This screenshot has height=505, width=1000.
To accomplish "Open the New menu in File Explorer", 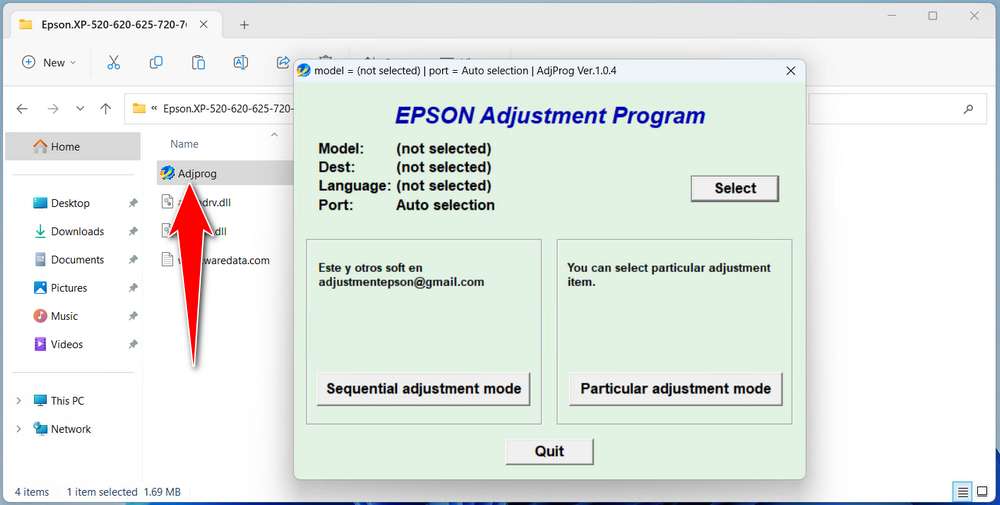I will (x=49, y=62).
